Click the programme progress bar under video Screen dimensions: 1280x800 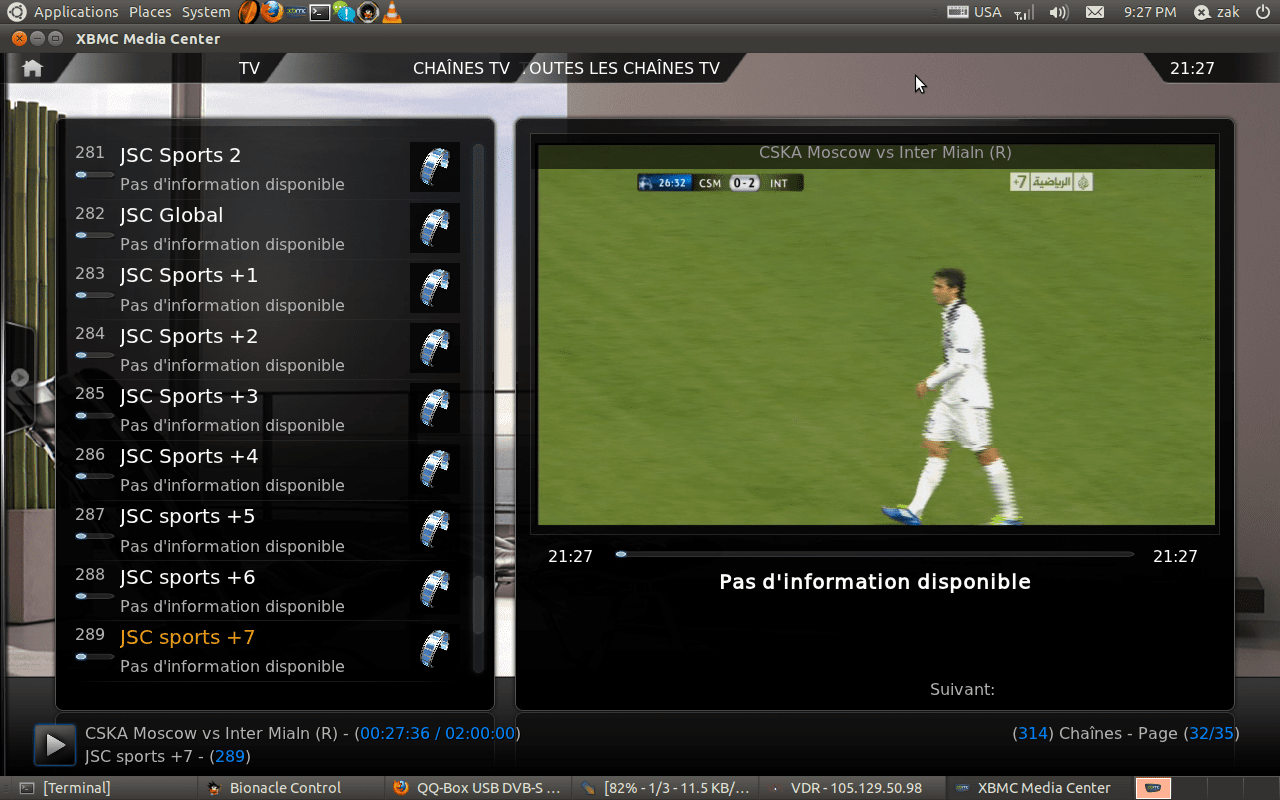(874, 554)
